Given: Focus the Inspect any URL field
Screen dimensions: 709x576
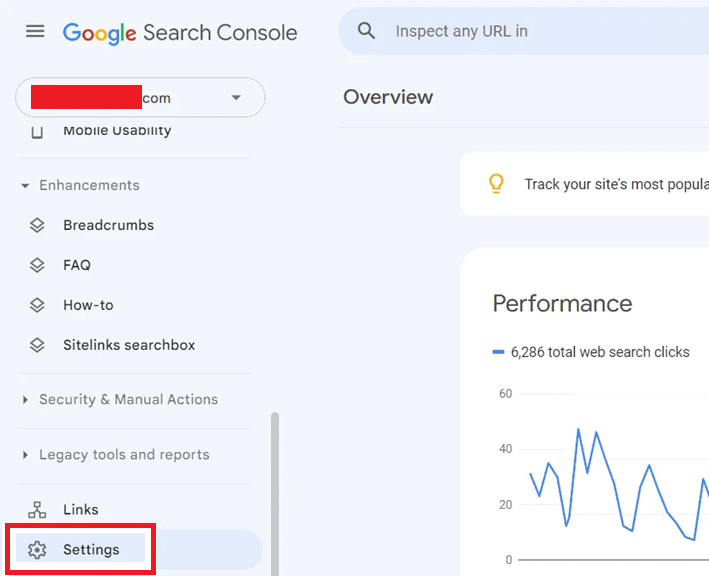Looking at the screenshot, I should (524, 31).
